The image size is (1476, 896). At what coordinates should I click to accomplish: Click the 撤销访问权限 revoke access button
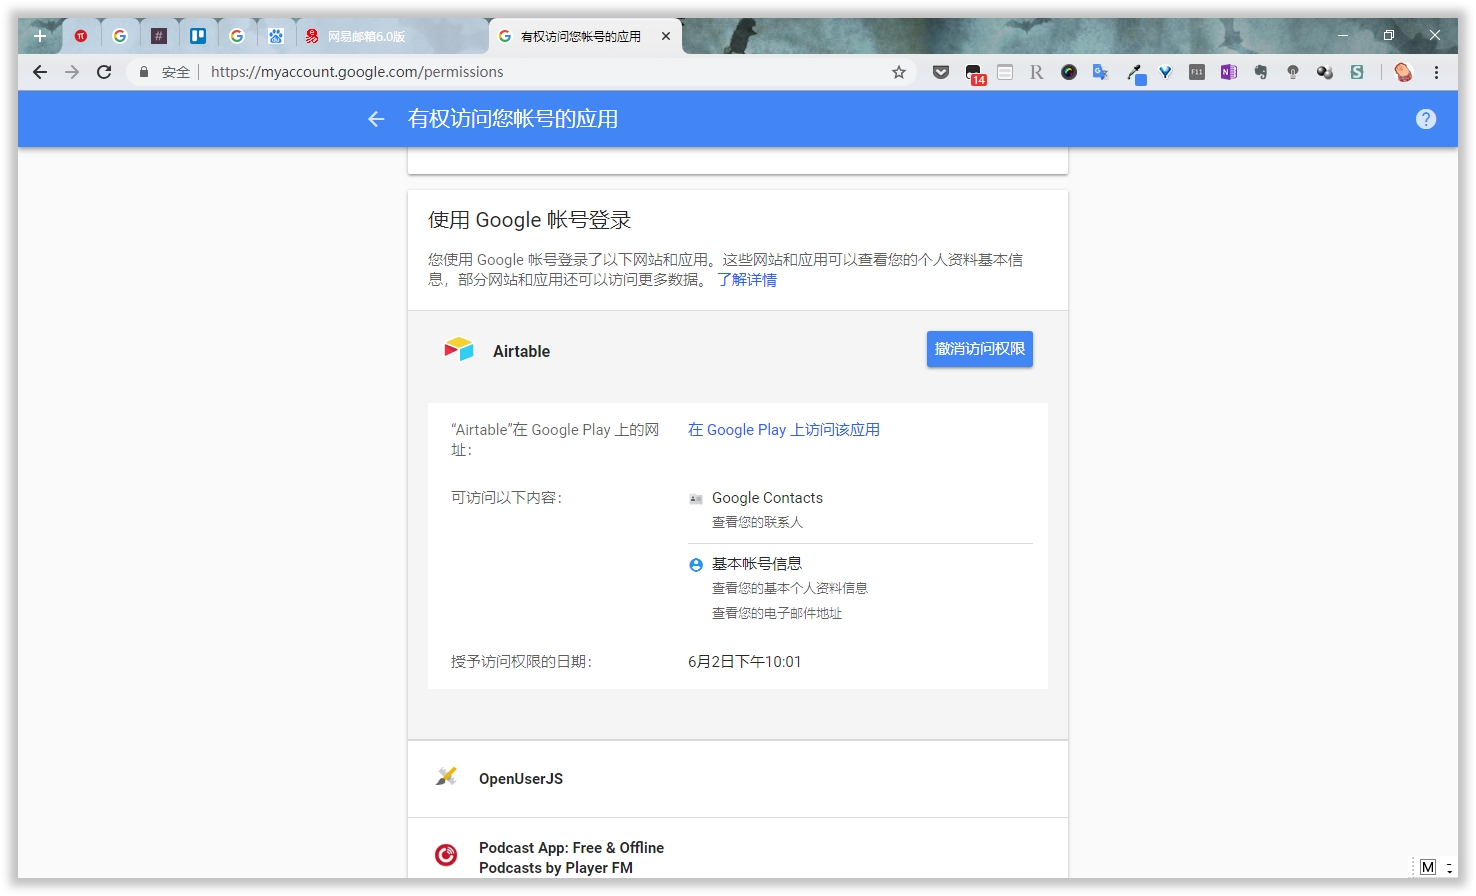tap(979, 349)
